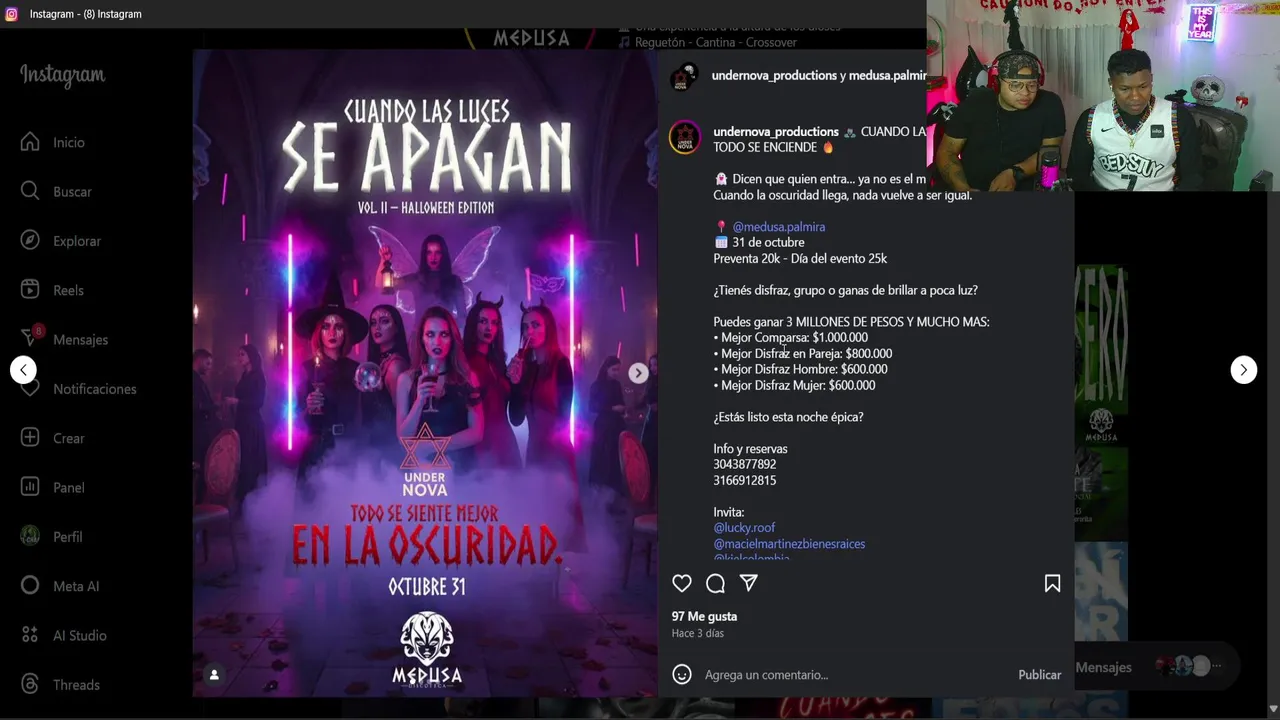
Task: Click Preventa 20k - Día del evento 25k
Action: pos(800,258)
